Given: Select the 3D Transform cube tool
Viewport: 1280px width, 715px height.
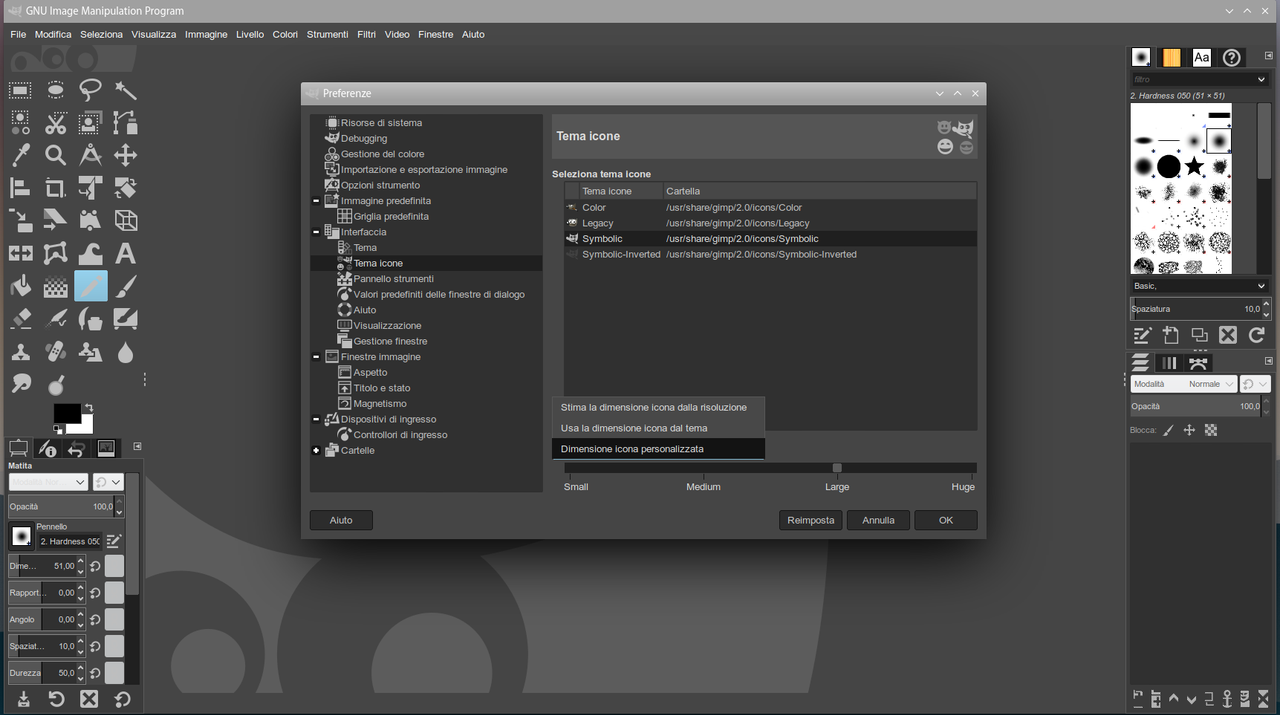Looking at the screenshot, I should click(x=125, y=220).
